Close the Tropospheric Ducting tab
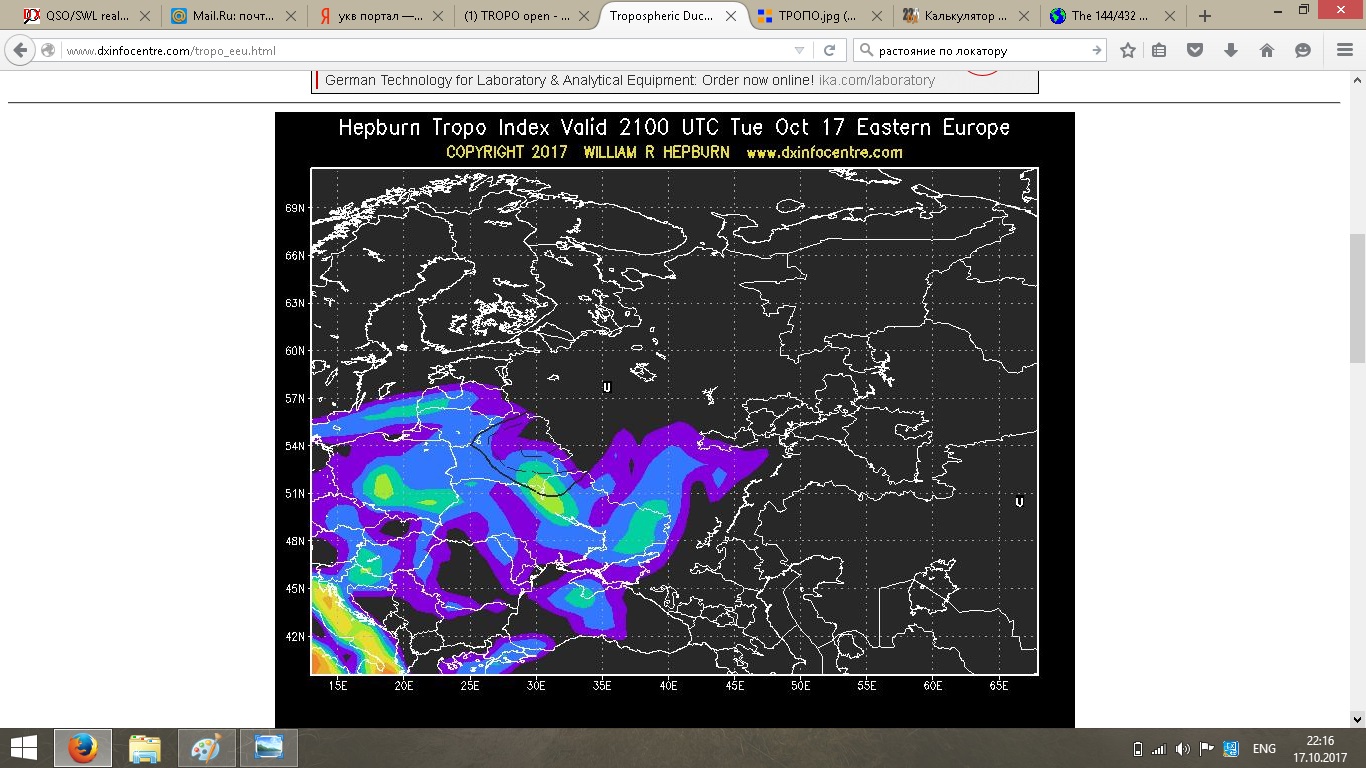The height and width of the screenshot is (768, 1366). [730, 16]
